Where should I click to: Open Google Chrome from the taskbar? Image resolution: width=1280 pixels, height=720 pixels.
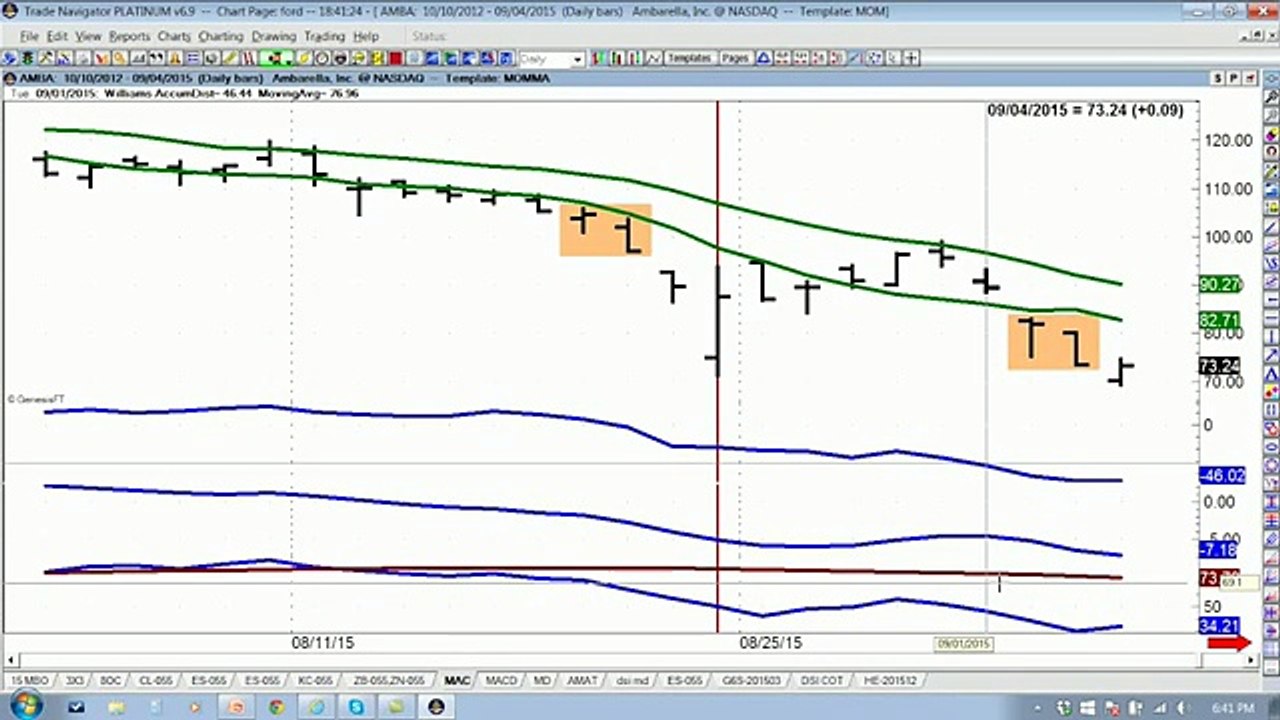point(276,707)
